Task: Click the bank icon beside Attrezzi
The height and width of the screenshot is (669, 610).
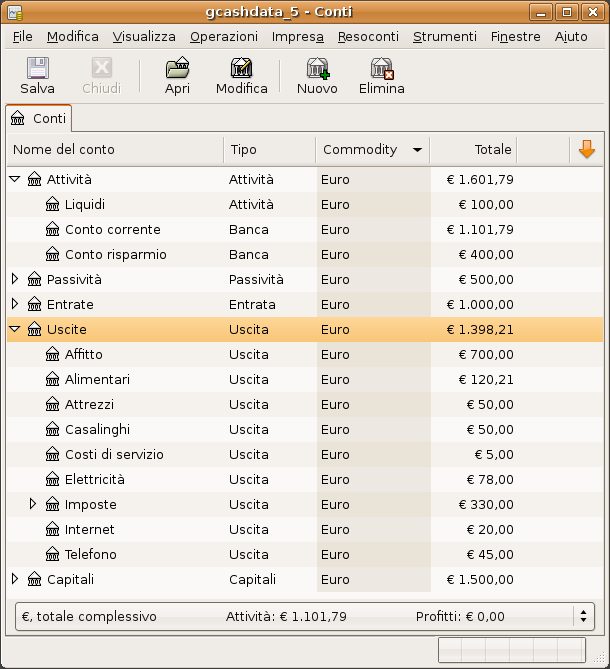Action: tap(52, 404)
